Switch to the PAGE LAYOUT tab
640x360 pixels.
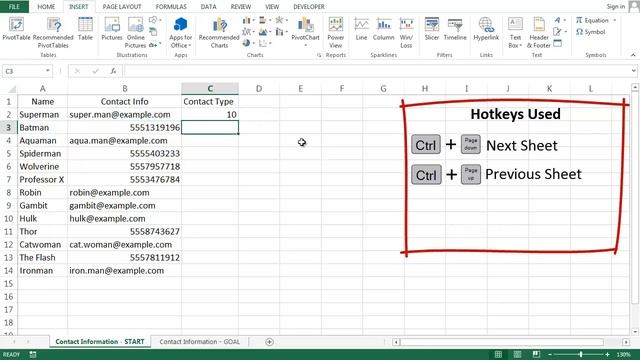pyautogui.click(x=122, y=7)
